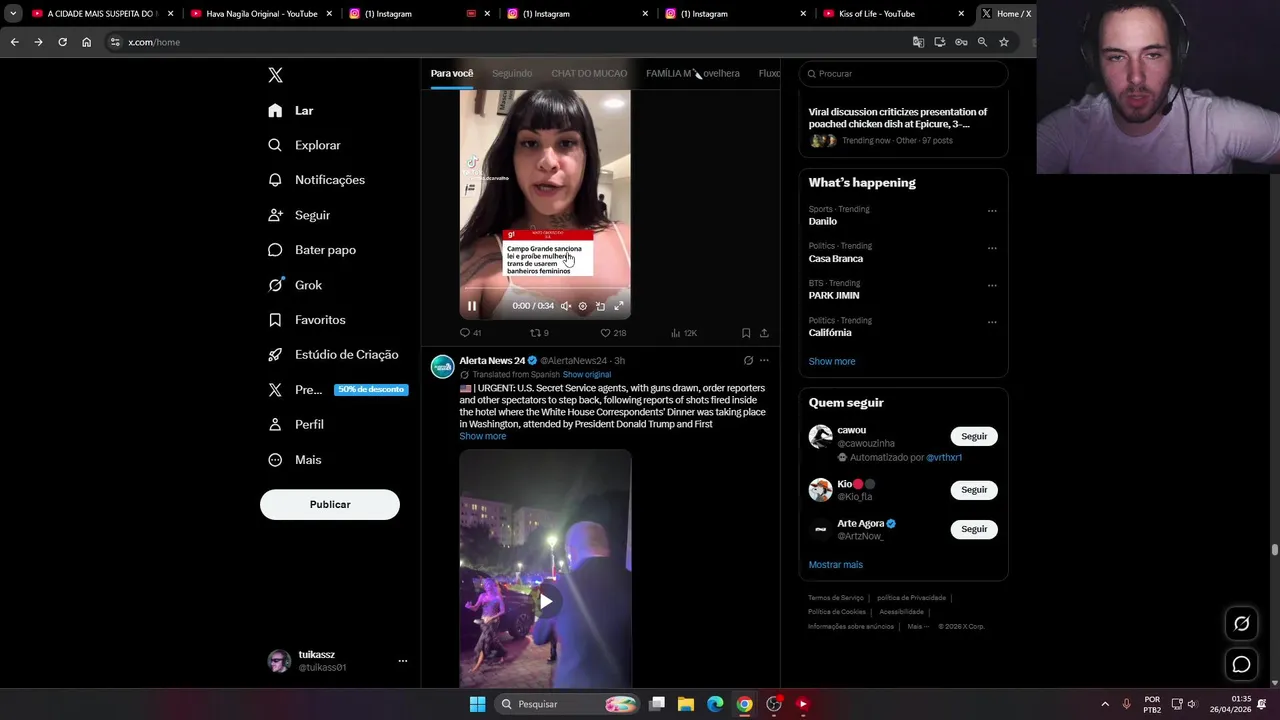Click the browser reload button

pos(62,42)
